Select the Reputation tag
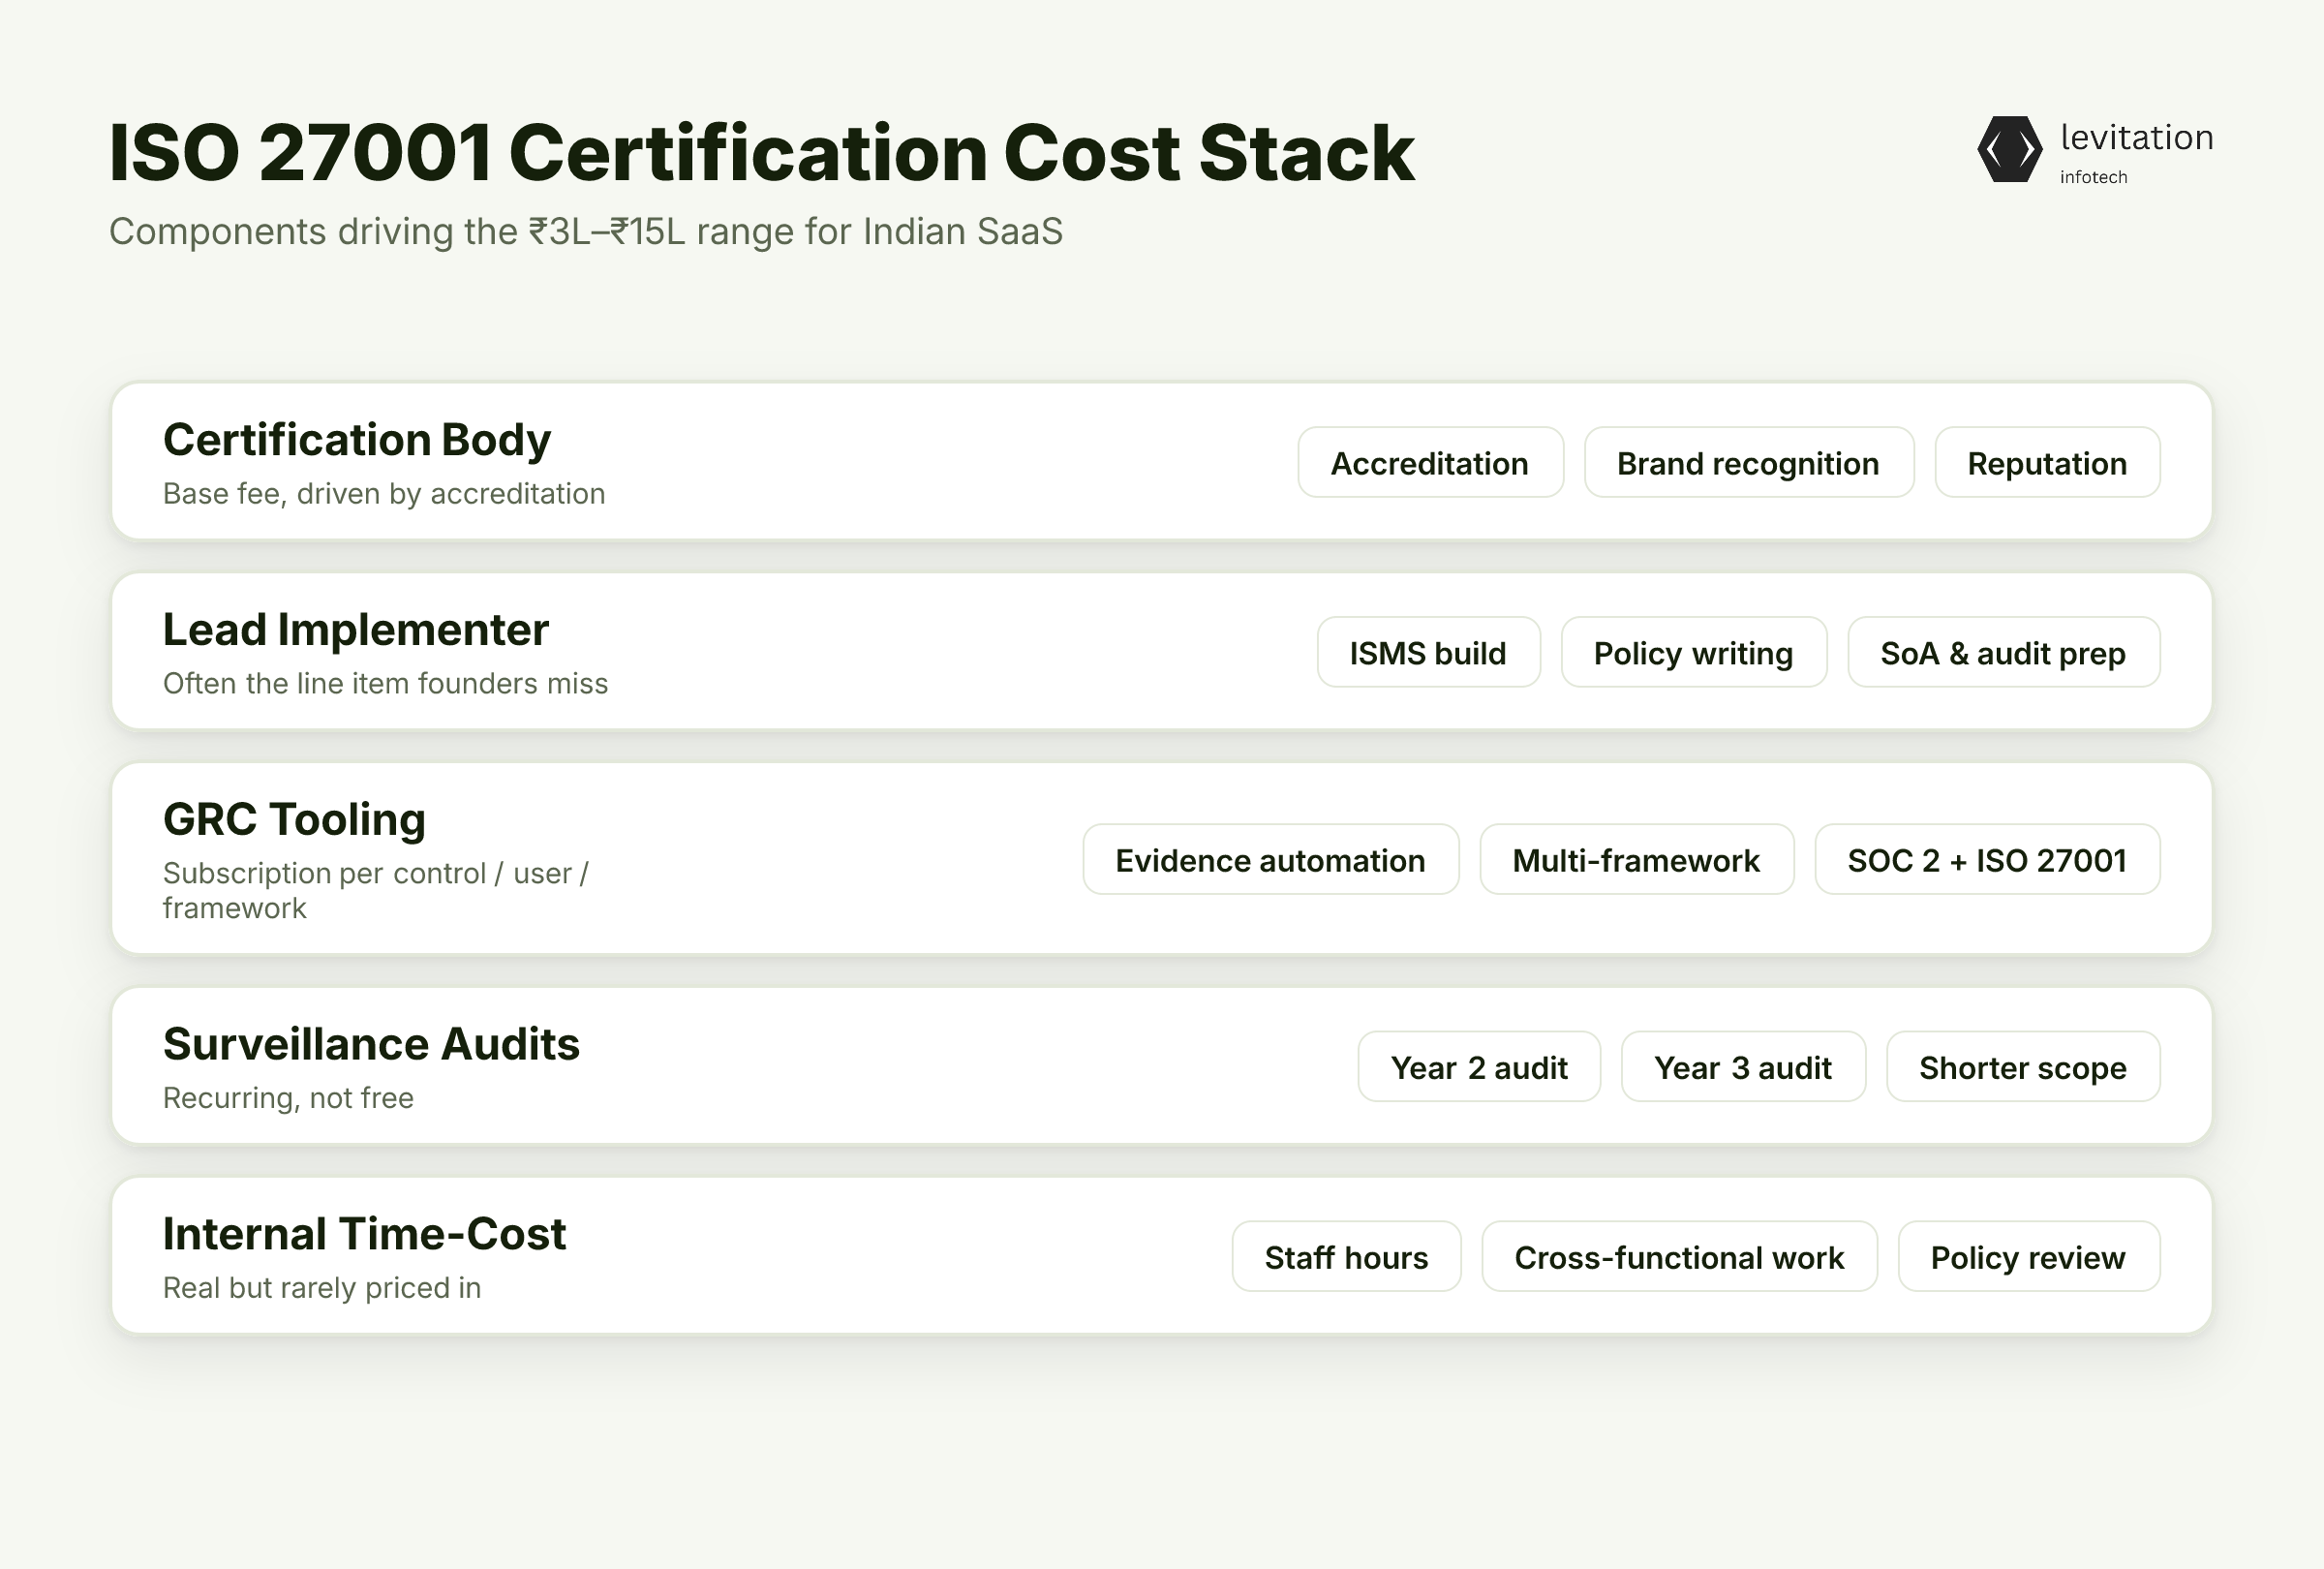 pos(2047,462)
